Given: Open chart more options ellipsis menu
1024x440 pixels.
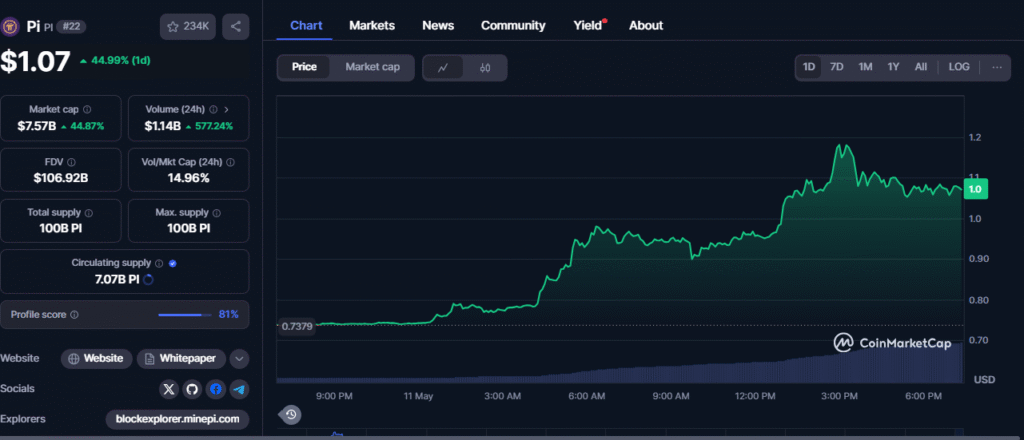Looking at the screenshot, I should coord(997,67).
